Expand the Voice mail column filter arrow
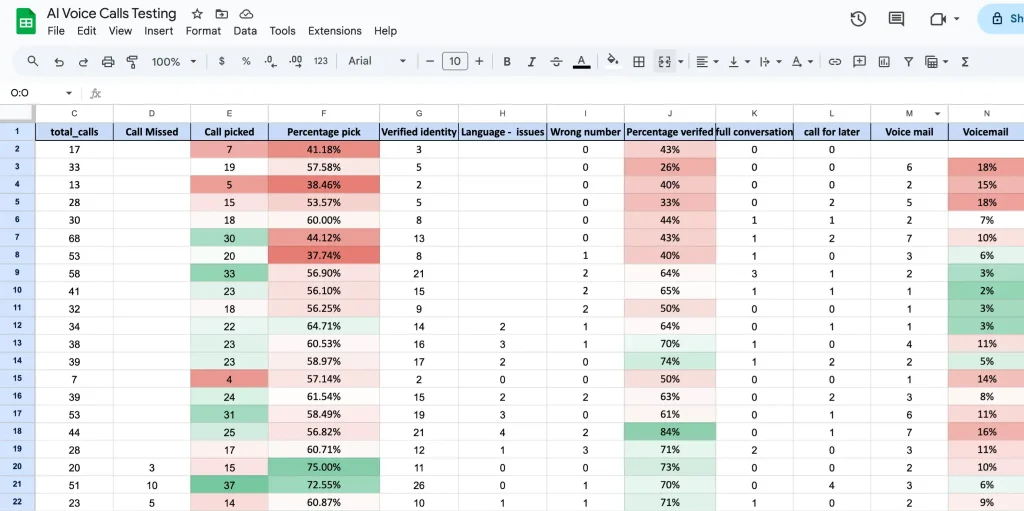 coord(937,114)
